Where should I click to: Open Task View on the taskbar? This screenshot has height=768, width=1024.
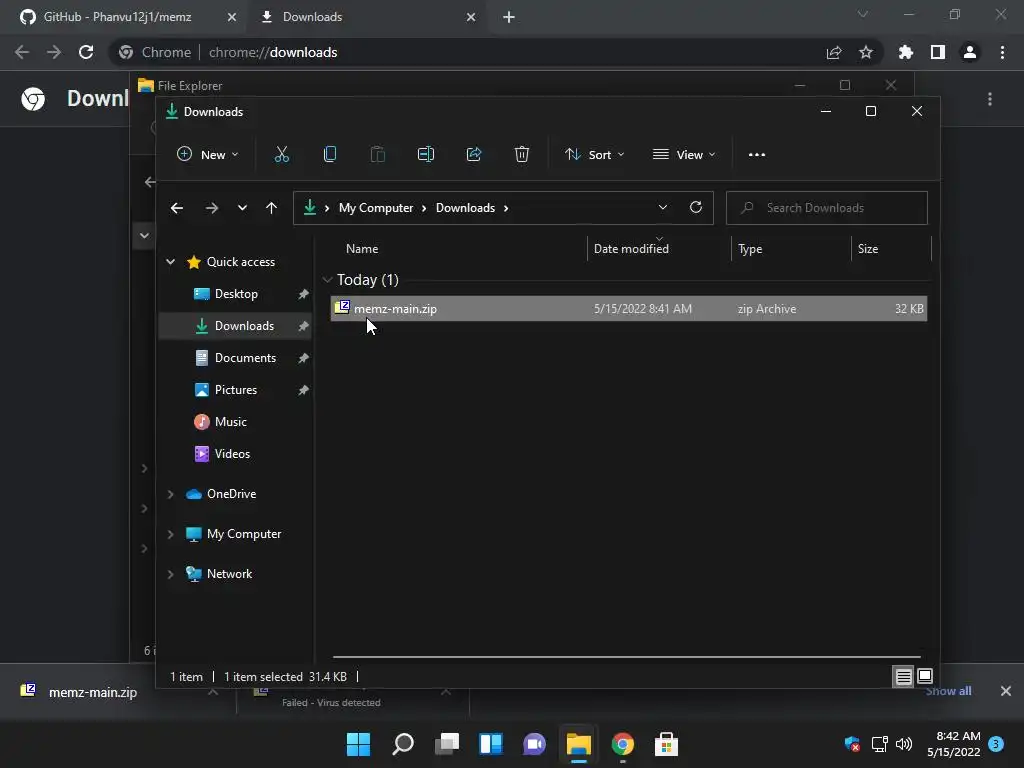(447, 744)
